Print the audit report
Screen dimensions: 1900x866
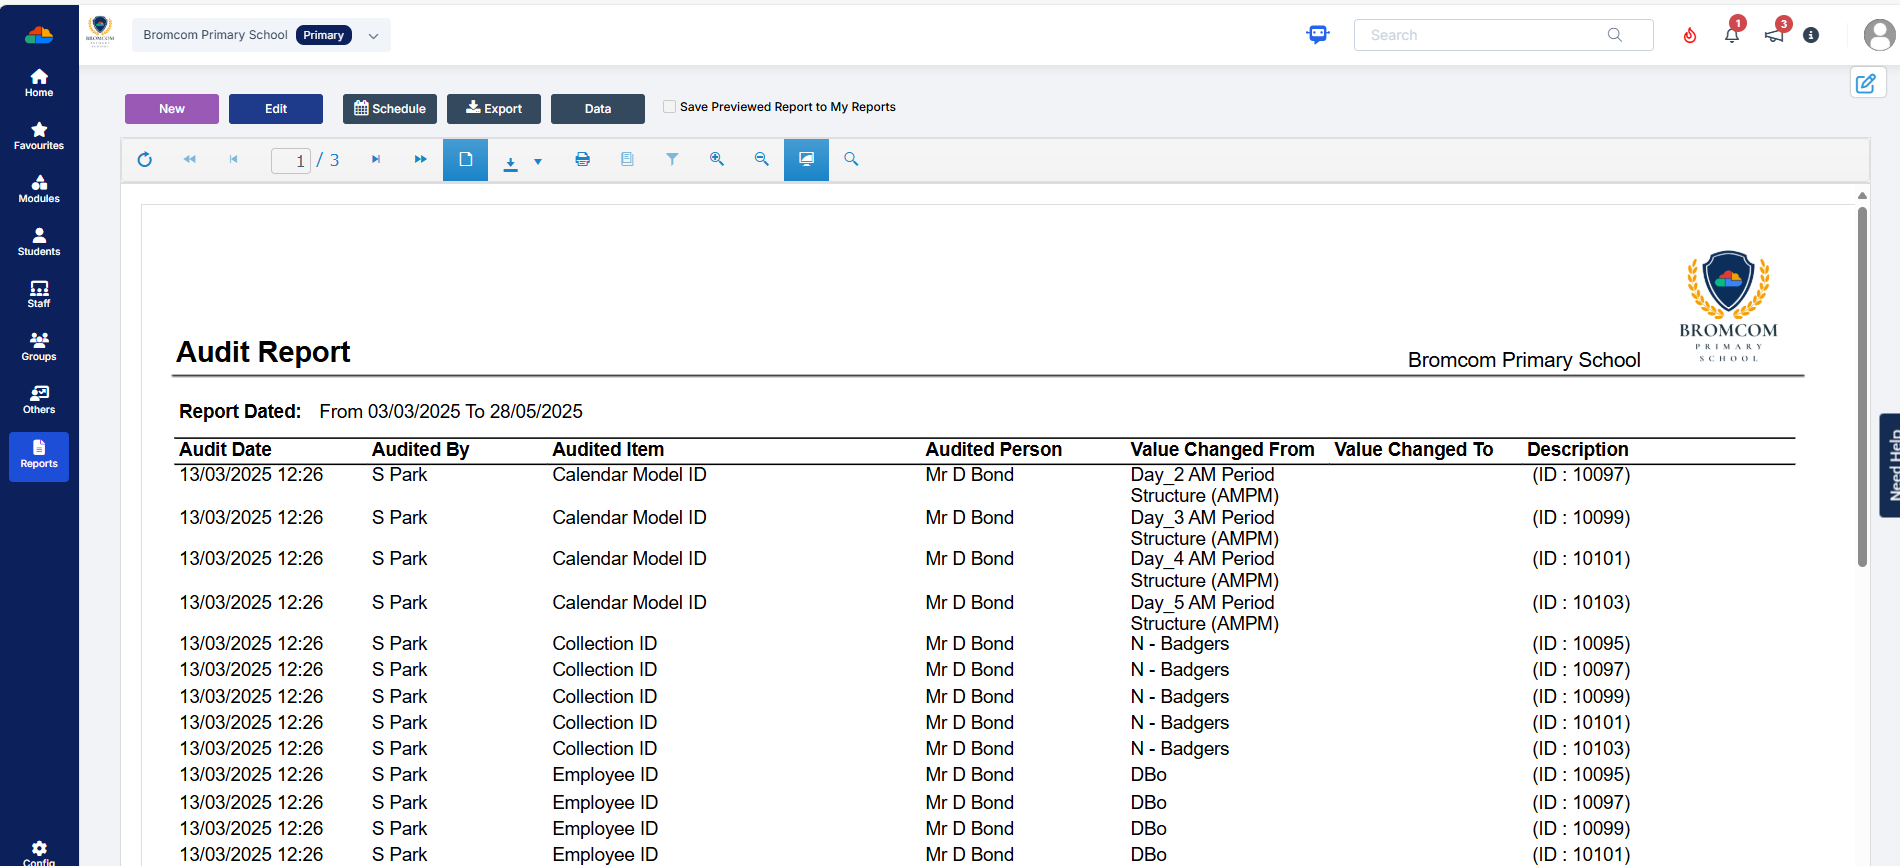[582, 160]
